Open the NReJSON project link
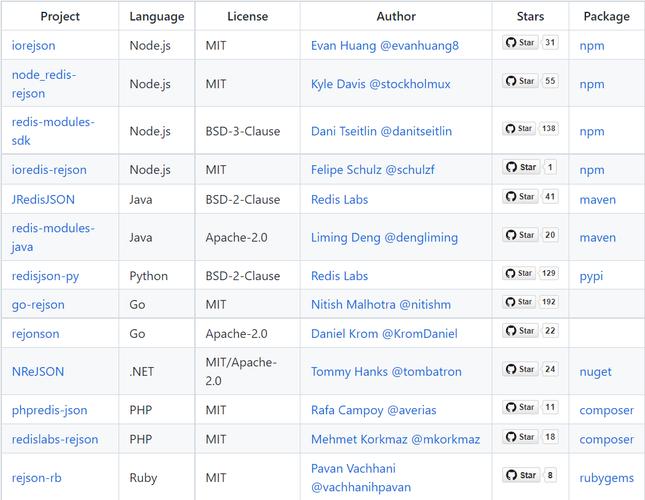This screenshot has width=645, height=500. 38,372
